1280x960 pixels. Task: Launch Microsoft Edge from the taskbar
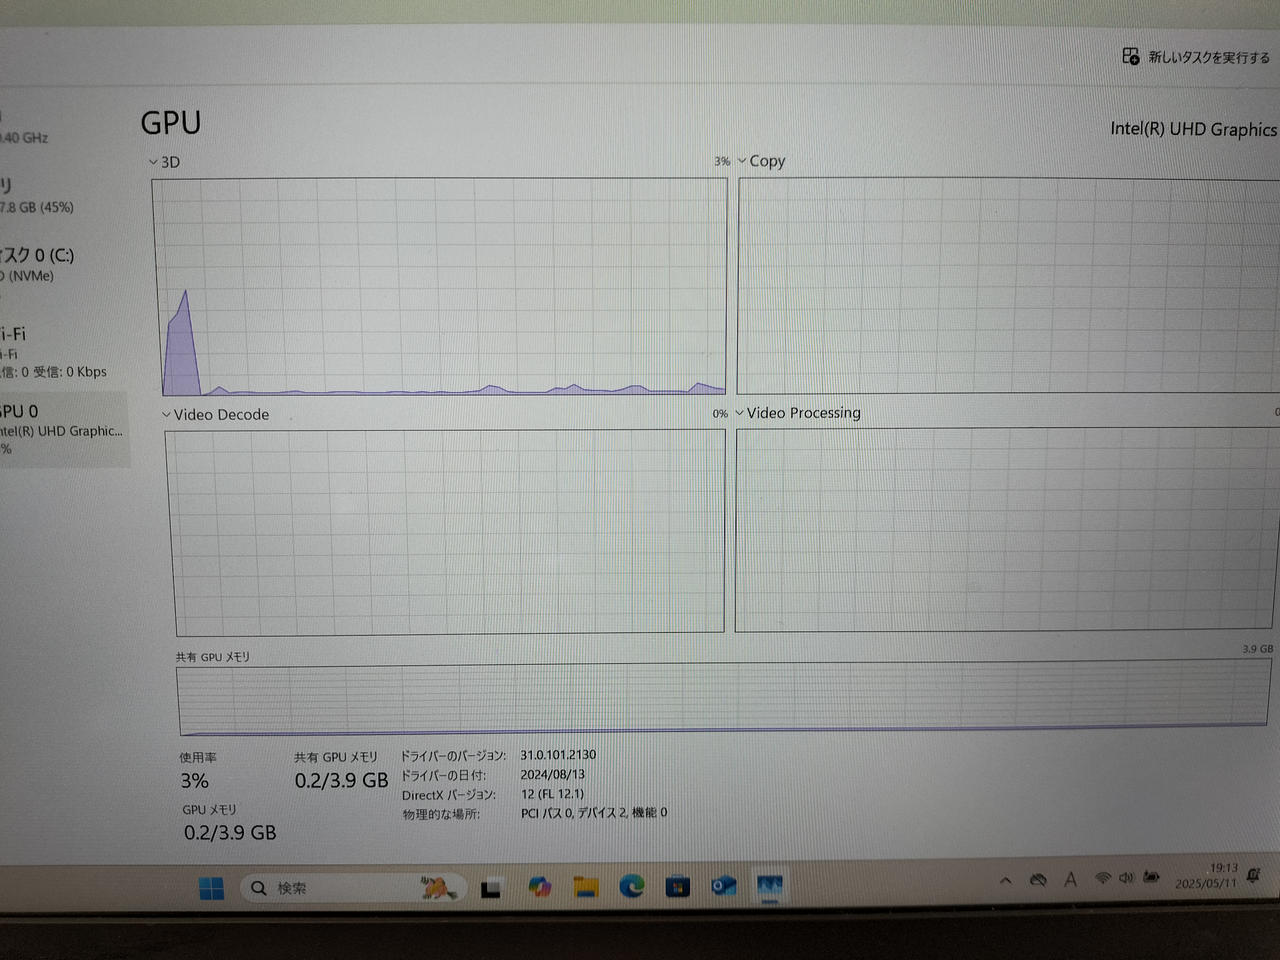(x=631, y=885)
